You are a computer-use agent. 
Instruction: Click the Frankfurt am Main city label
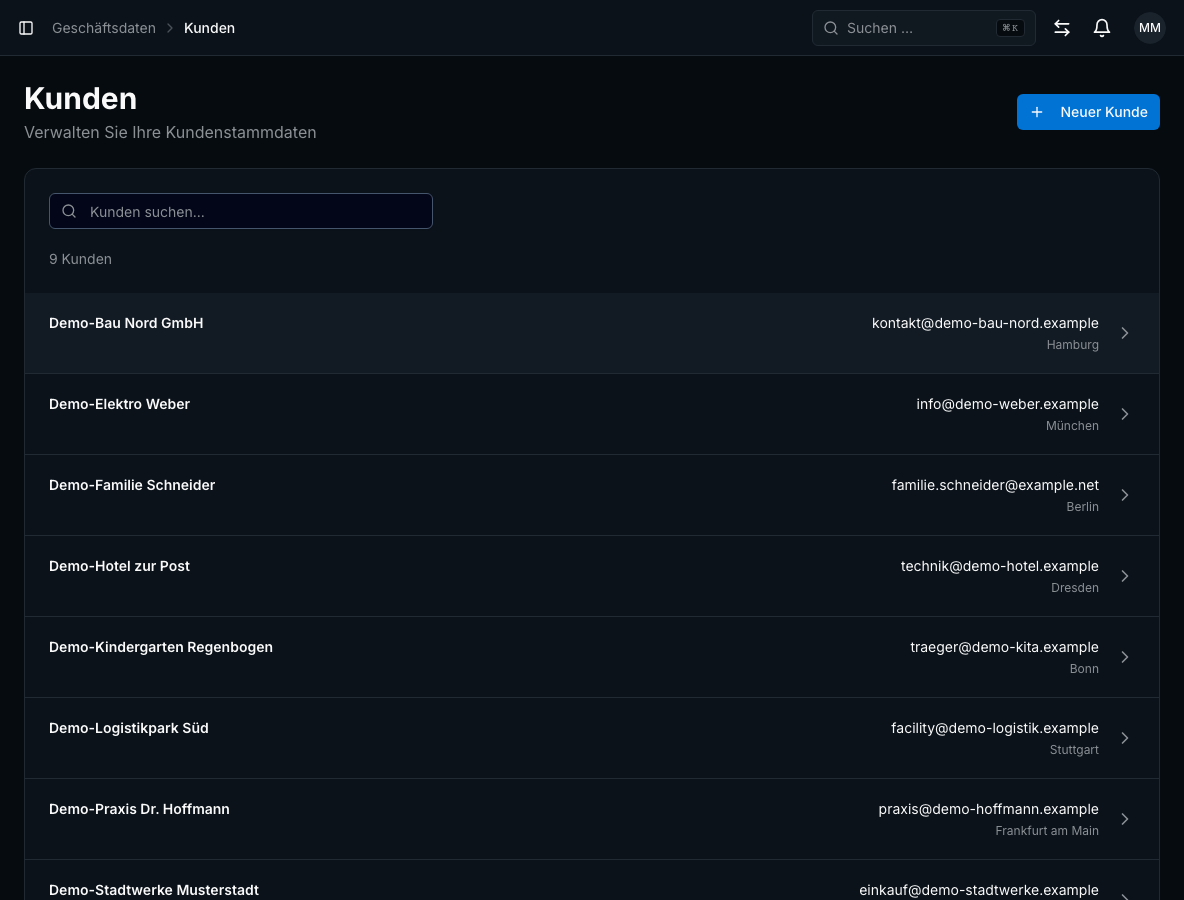pos(1047,831)
